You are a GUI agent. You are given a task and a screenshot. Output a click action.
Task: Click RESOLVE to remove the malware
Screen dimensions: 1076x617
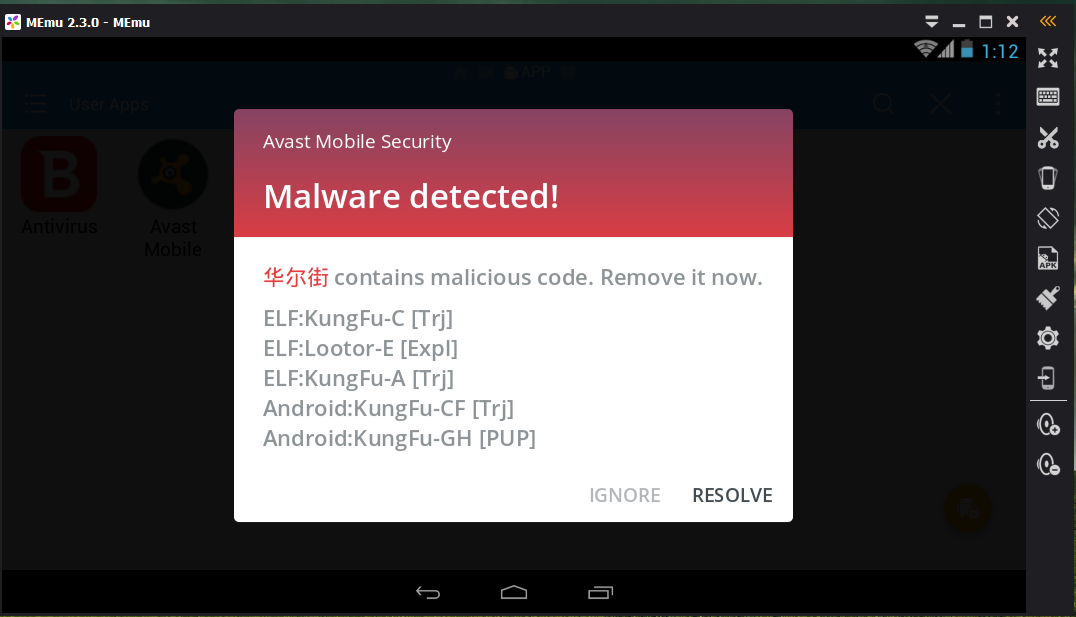[x=732, y=495]
